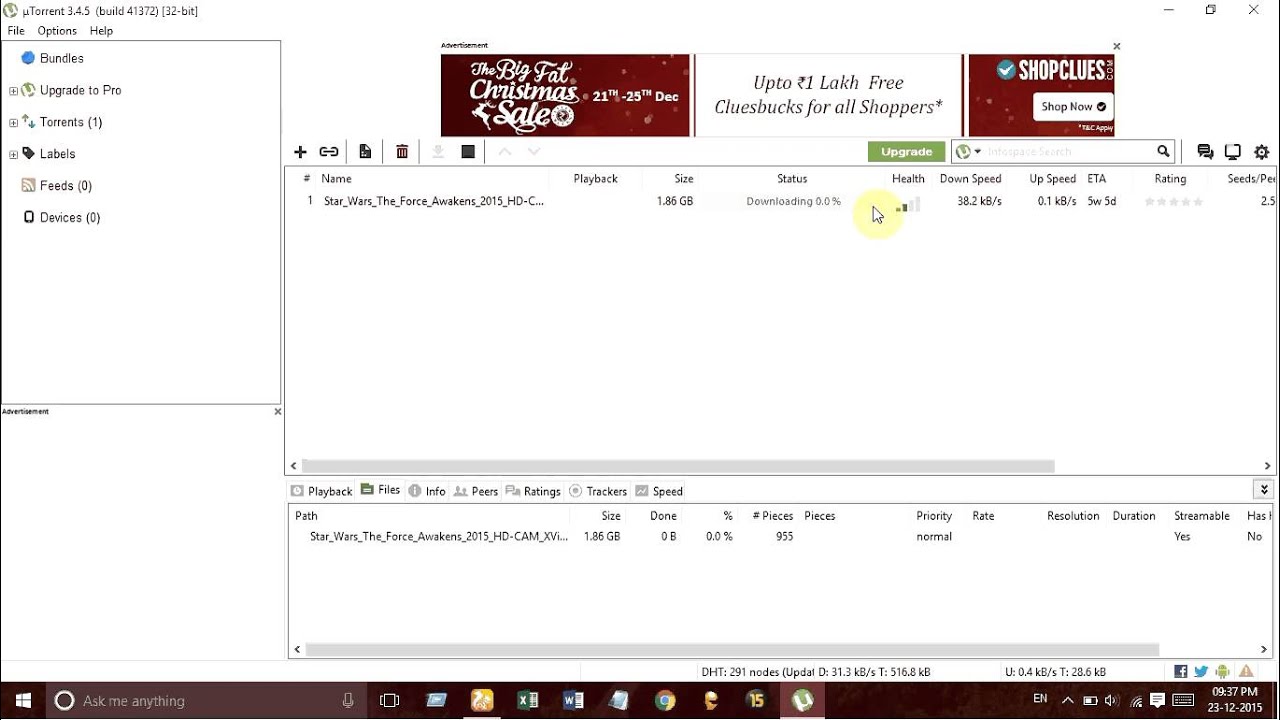The image size is (1280, 720).
Task: Click the taskbar clock 09:37 PM
Action: (x=1237, y=701)
